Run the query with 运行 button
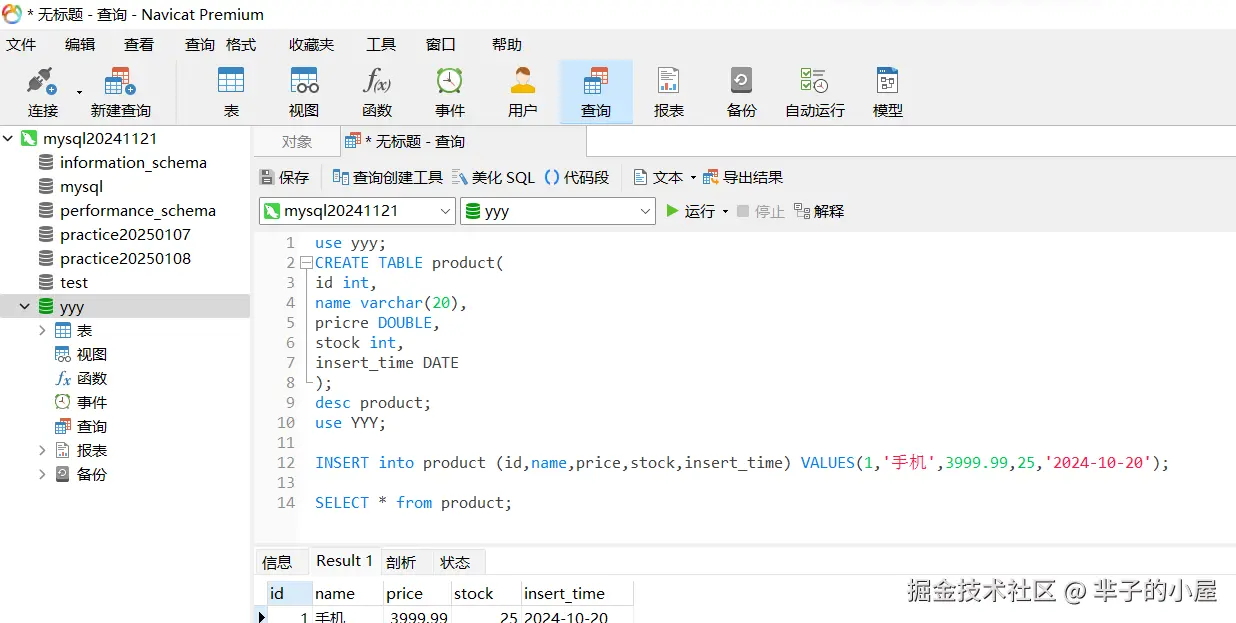The image size is (1236, 623). (691, 211)
